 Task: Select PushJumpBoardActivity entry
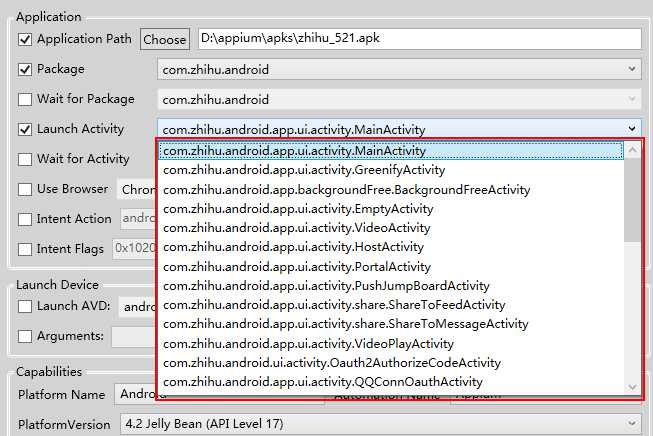click(x=391, y=286)
